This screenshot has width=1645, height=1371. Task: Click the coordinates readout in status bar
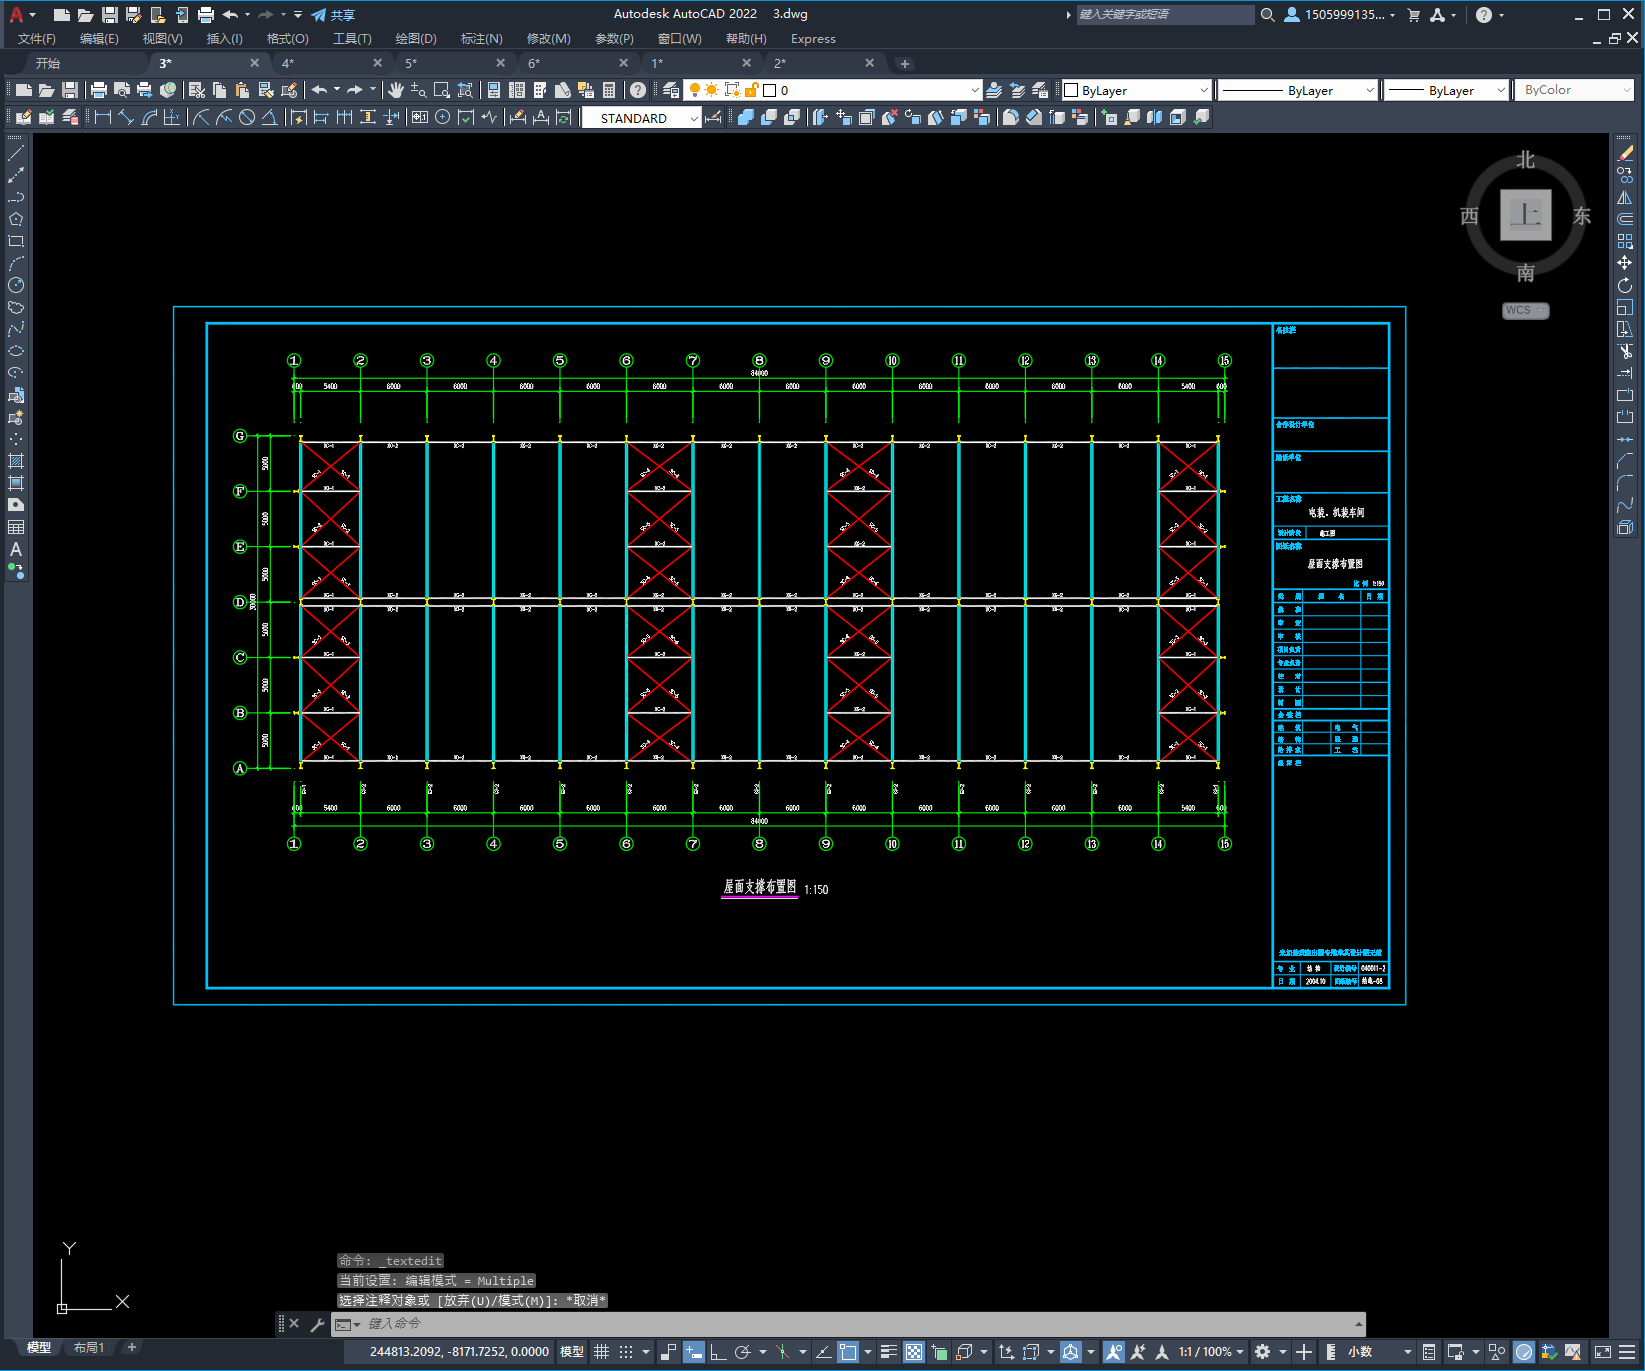(x=459, y=1352)
